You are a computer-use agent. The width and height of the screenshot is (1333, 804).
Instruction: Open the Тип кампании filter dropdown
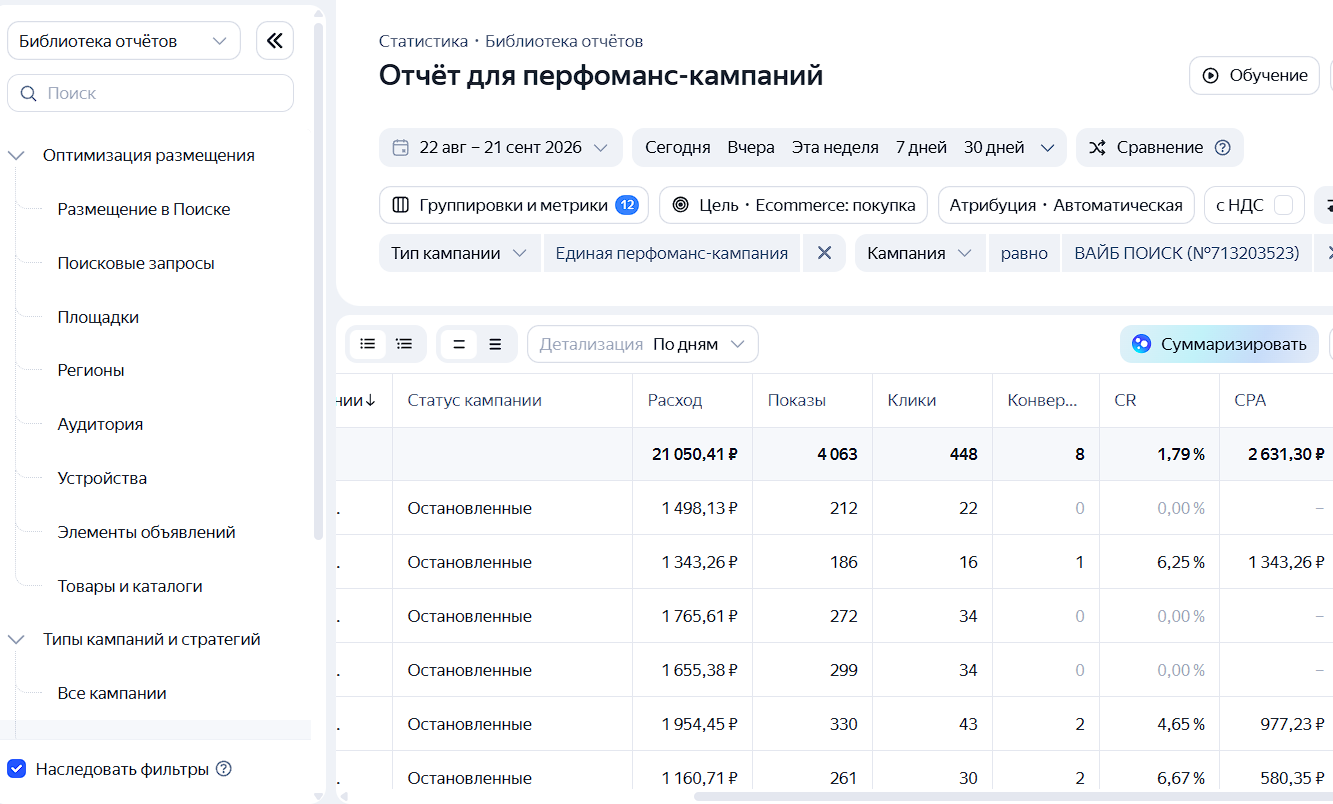(459, 253)
